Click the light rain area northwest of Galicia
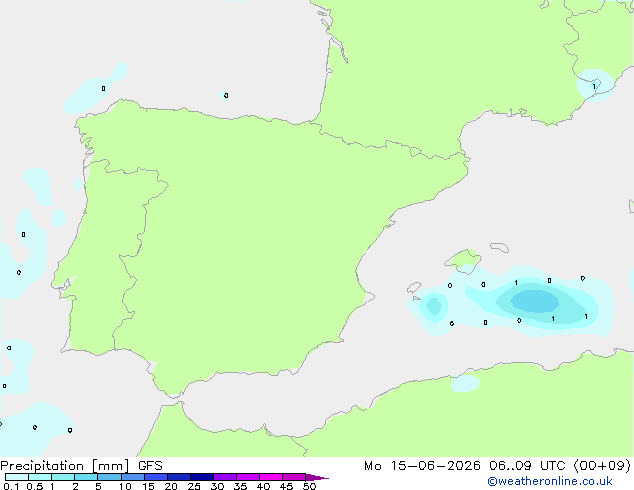Image resolution: width=634 pixels, height=490 pixels. click(95, 89)
